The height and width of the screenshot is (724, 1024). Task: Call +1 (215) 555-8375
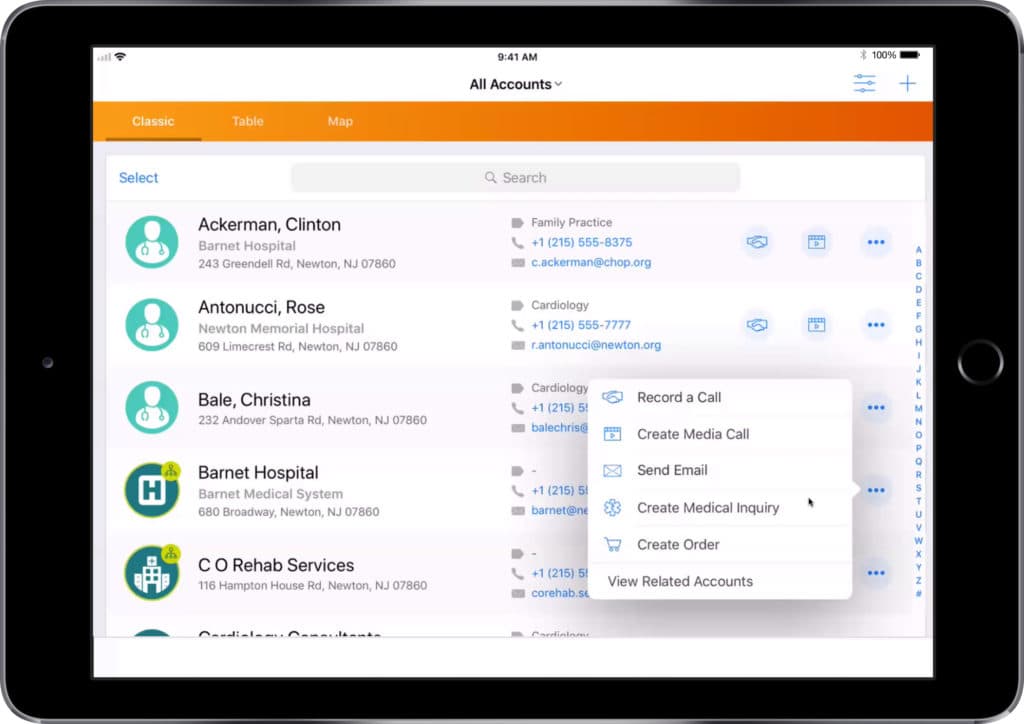581,242
